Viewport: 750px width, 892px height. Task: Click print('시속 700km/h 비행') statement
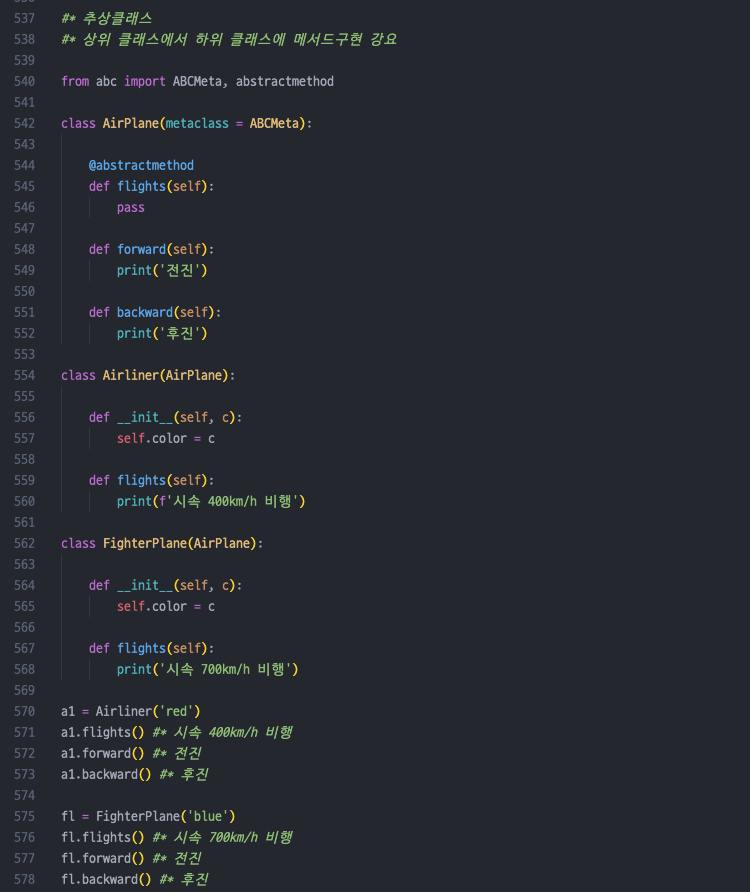(208, 670)
